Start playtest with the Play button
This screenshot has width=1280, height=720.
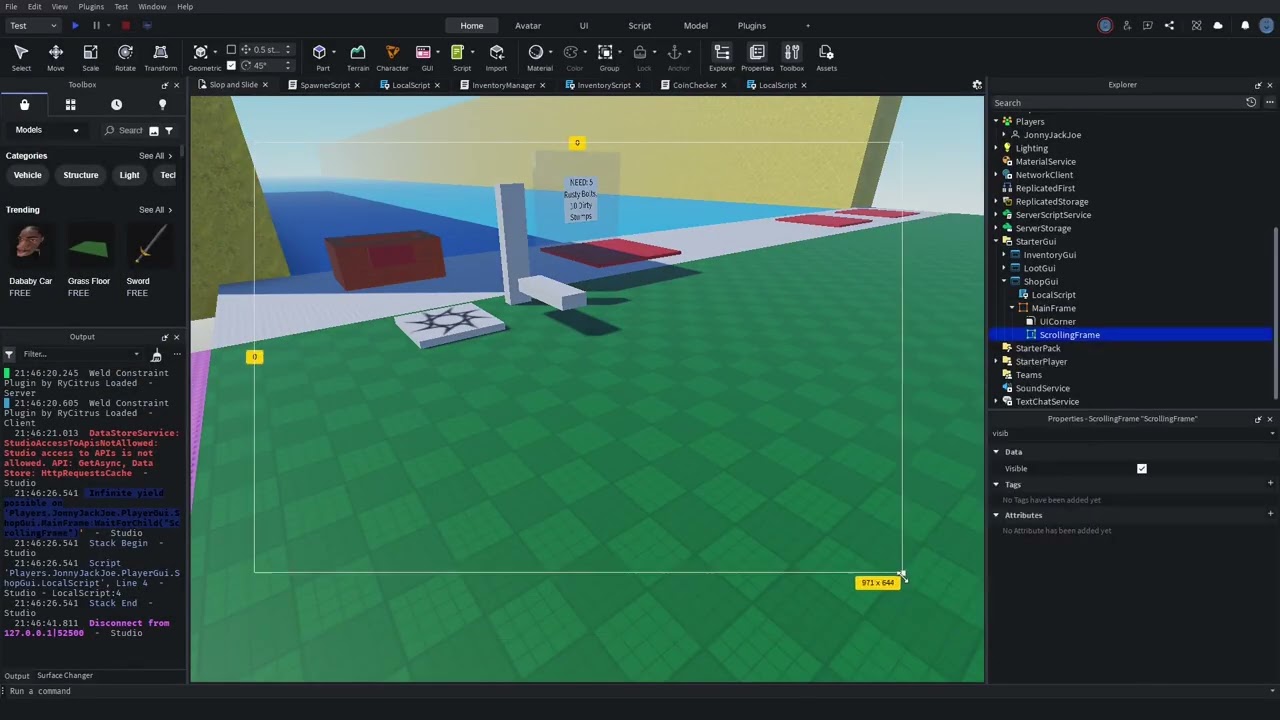(75, 25)
